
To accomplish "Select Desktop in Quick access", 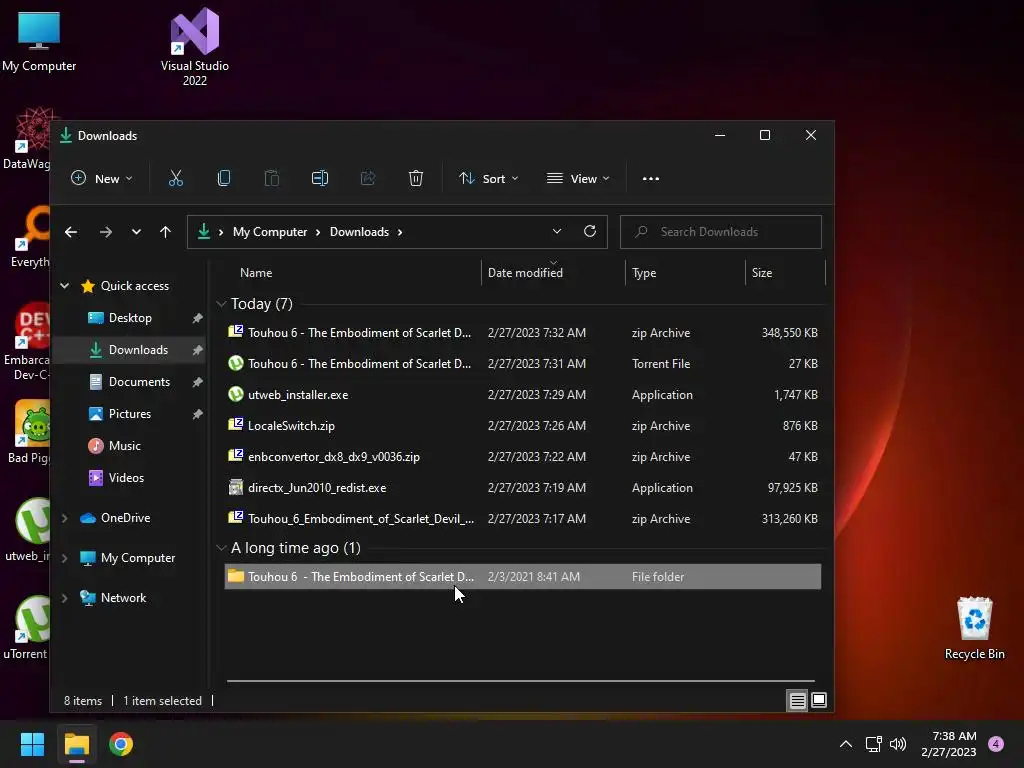I will coord(130,318).
